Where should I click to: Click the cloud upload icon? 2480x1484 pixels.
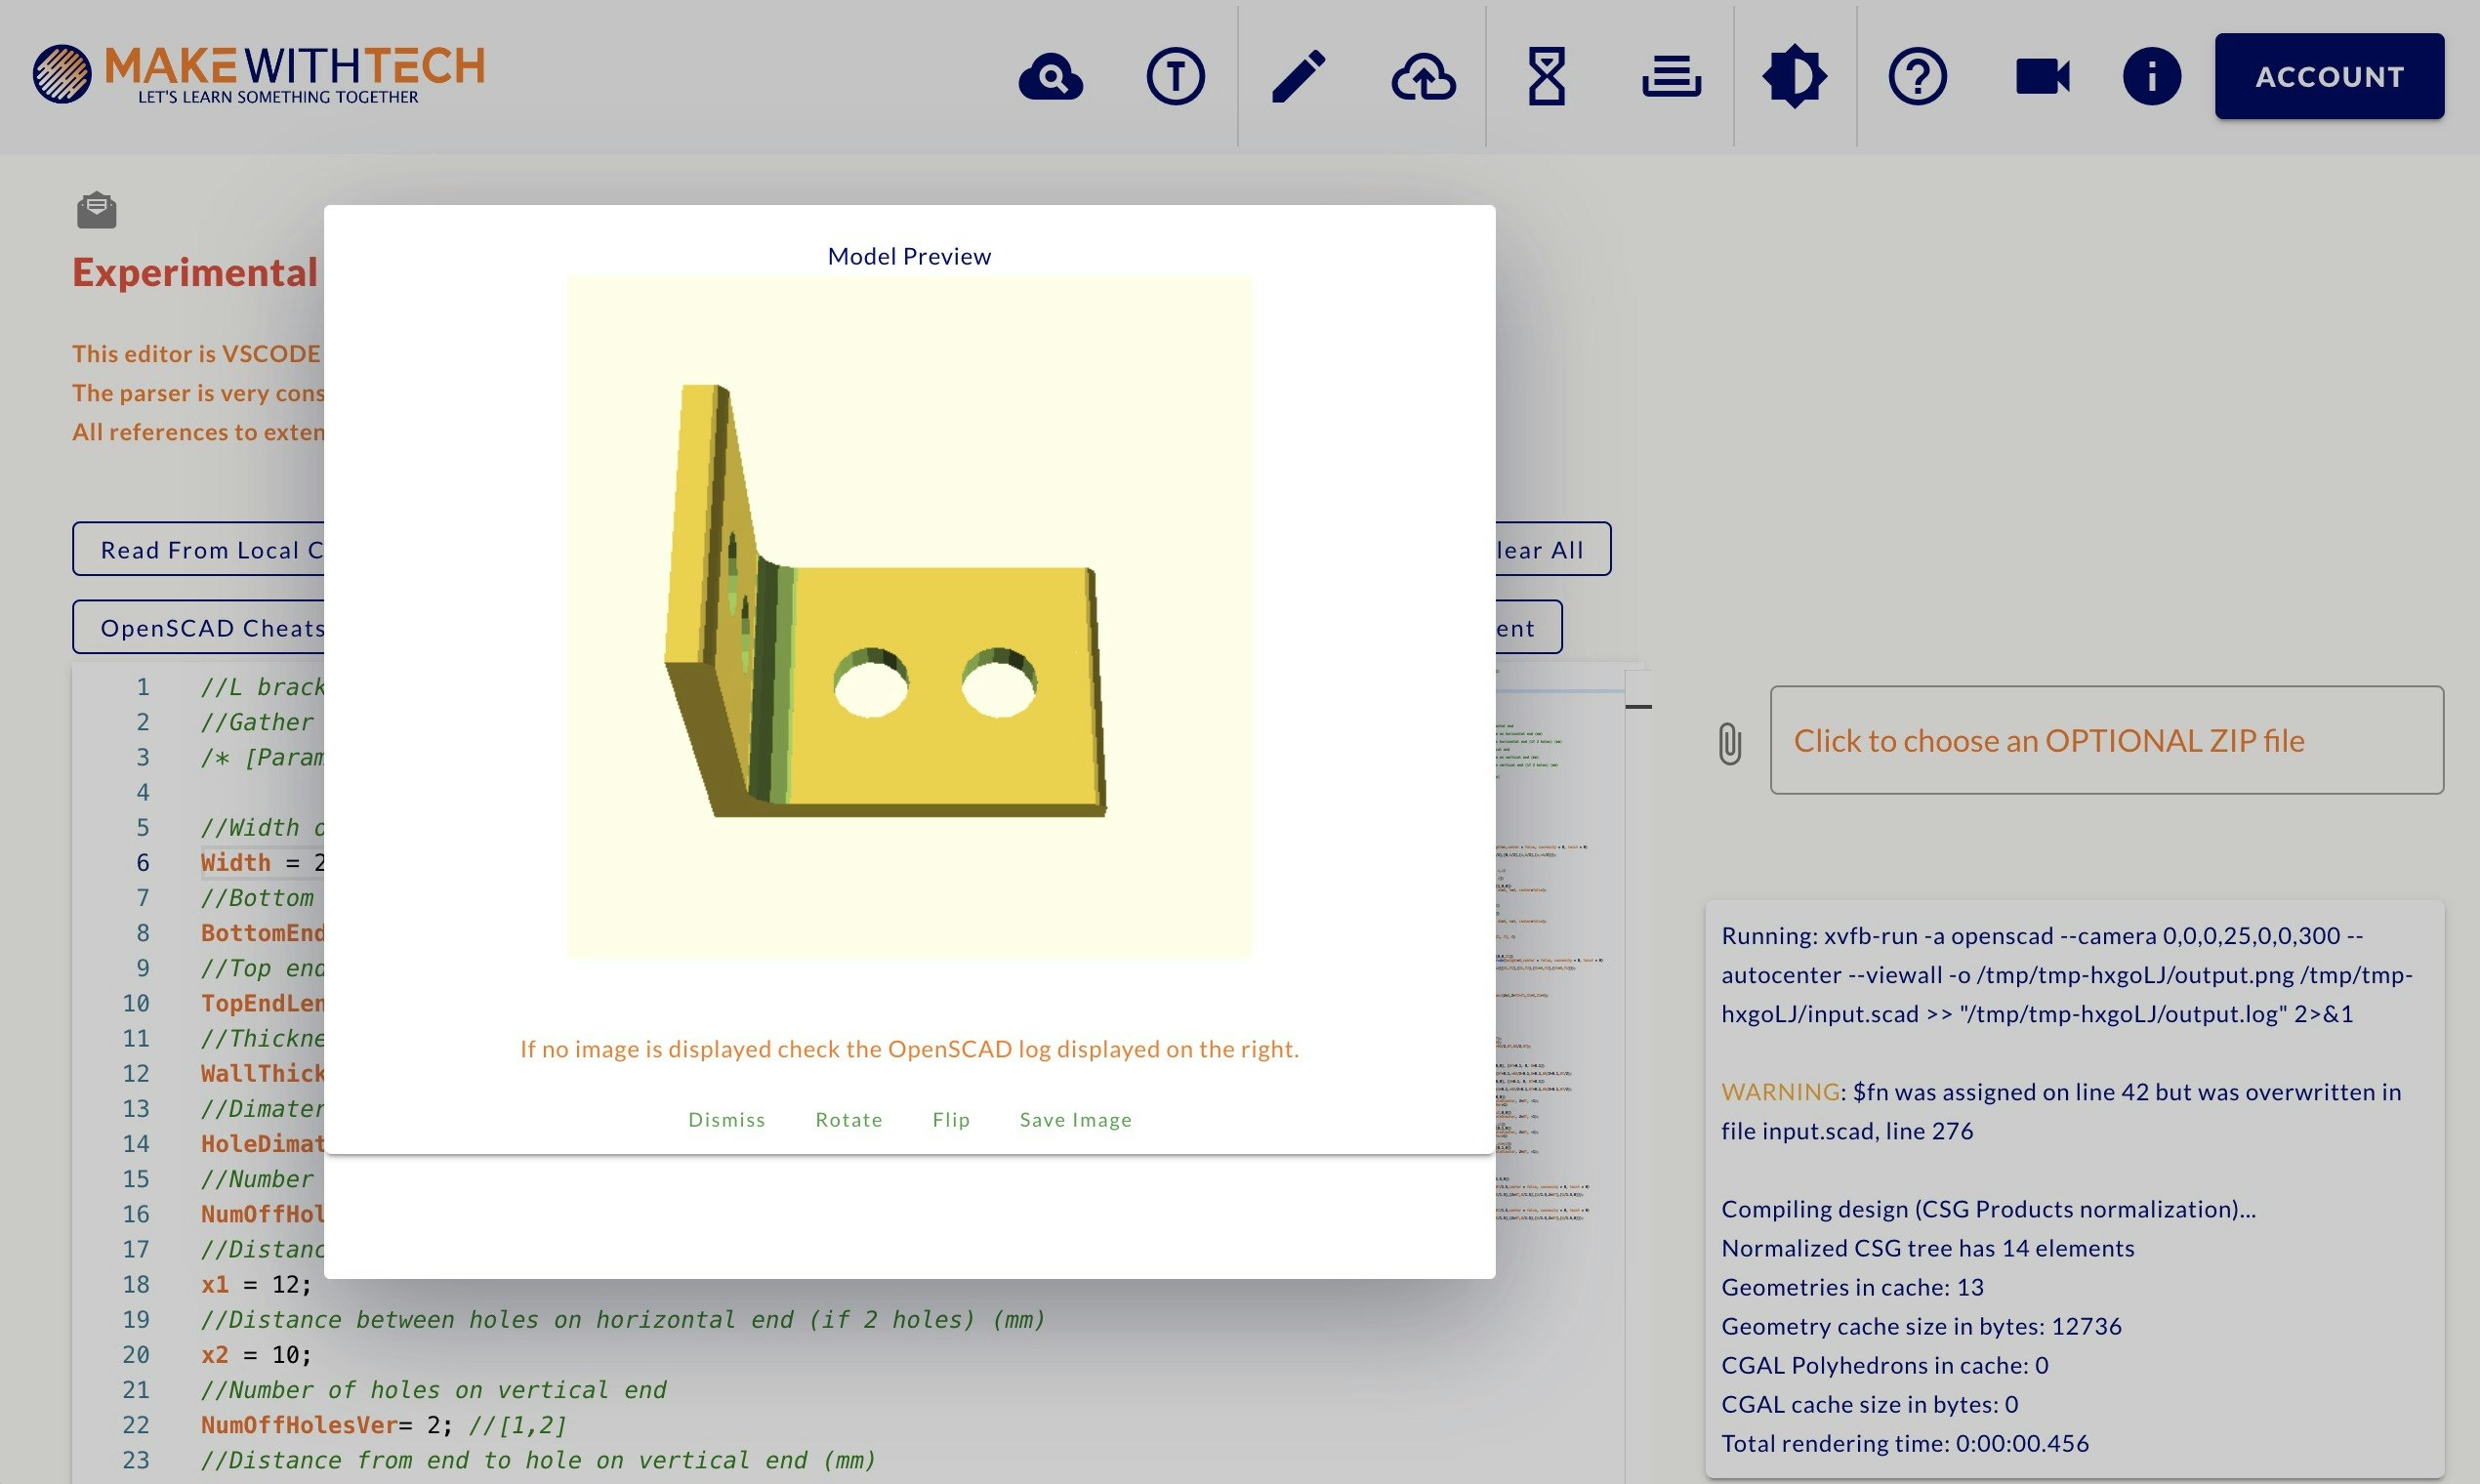click(1423, 77)
